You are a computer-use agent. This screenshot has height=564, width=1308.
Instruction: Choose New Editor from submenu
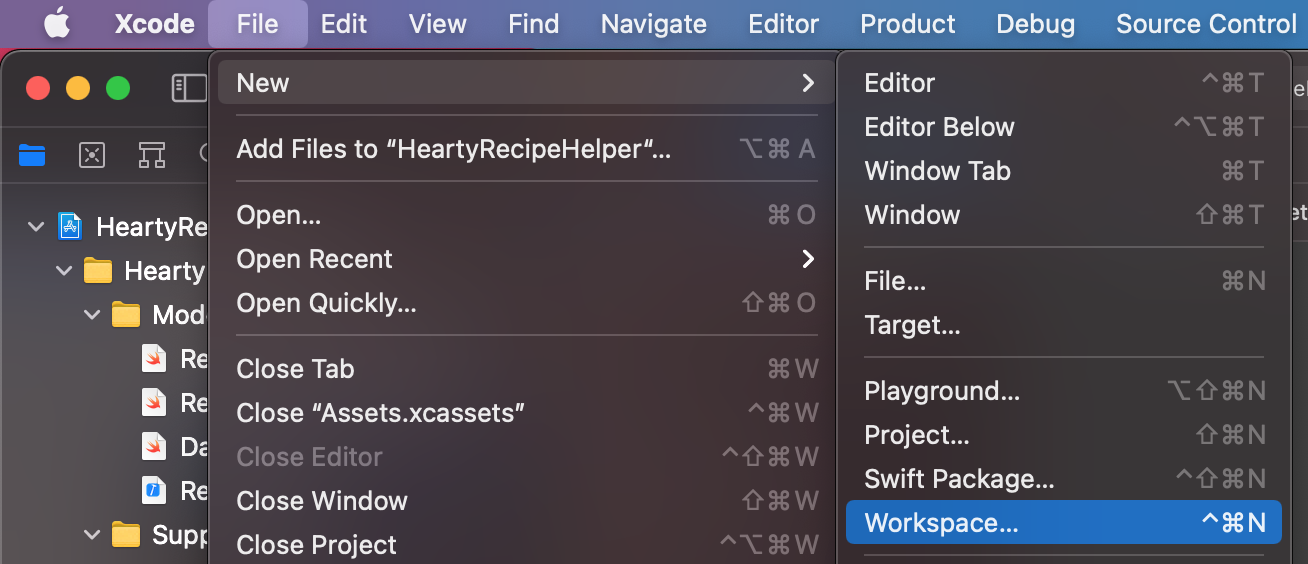1064,83
